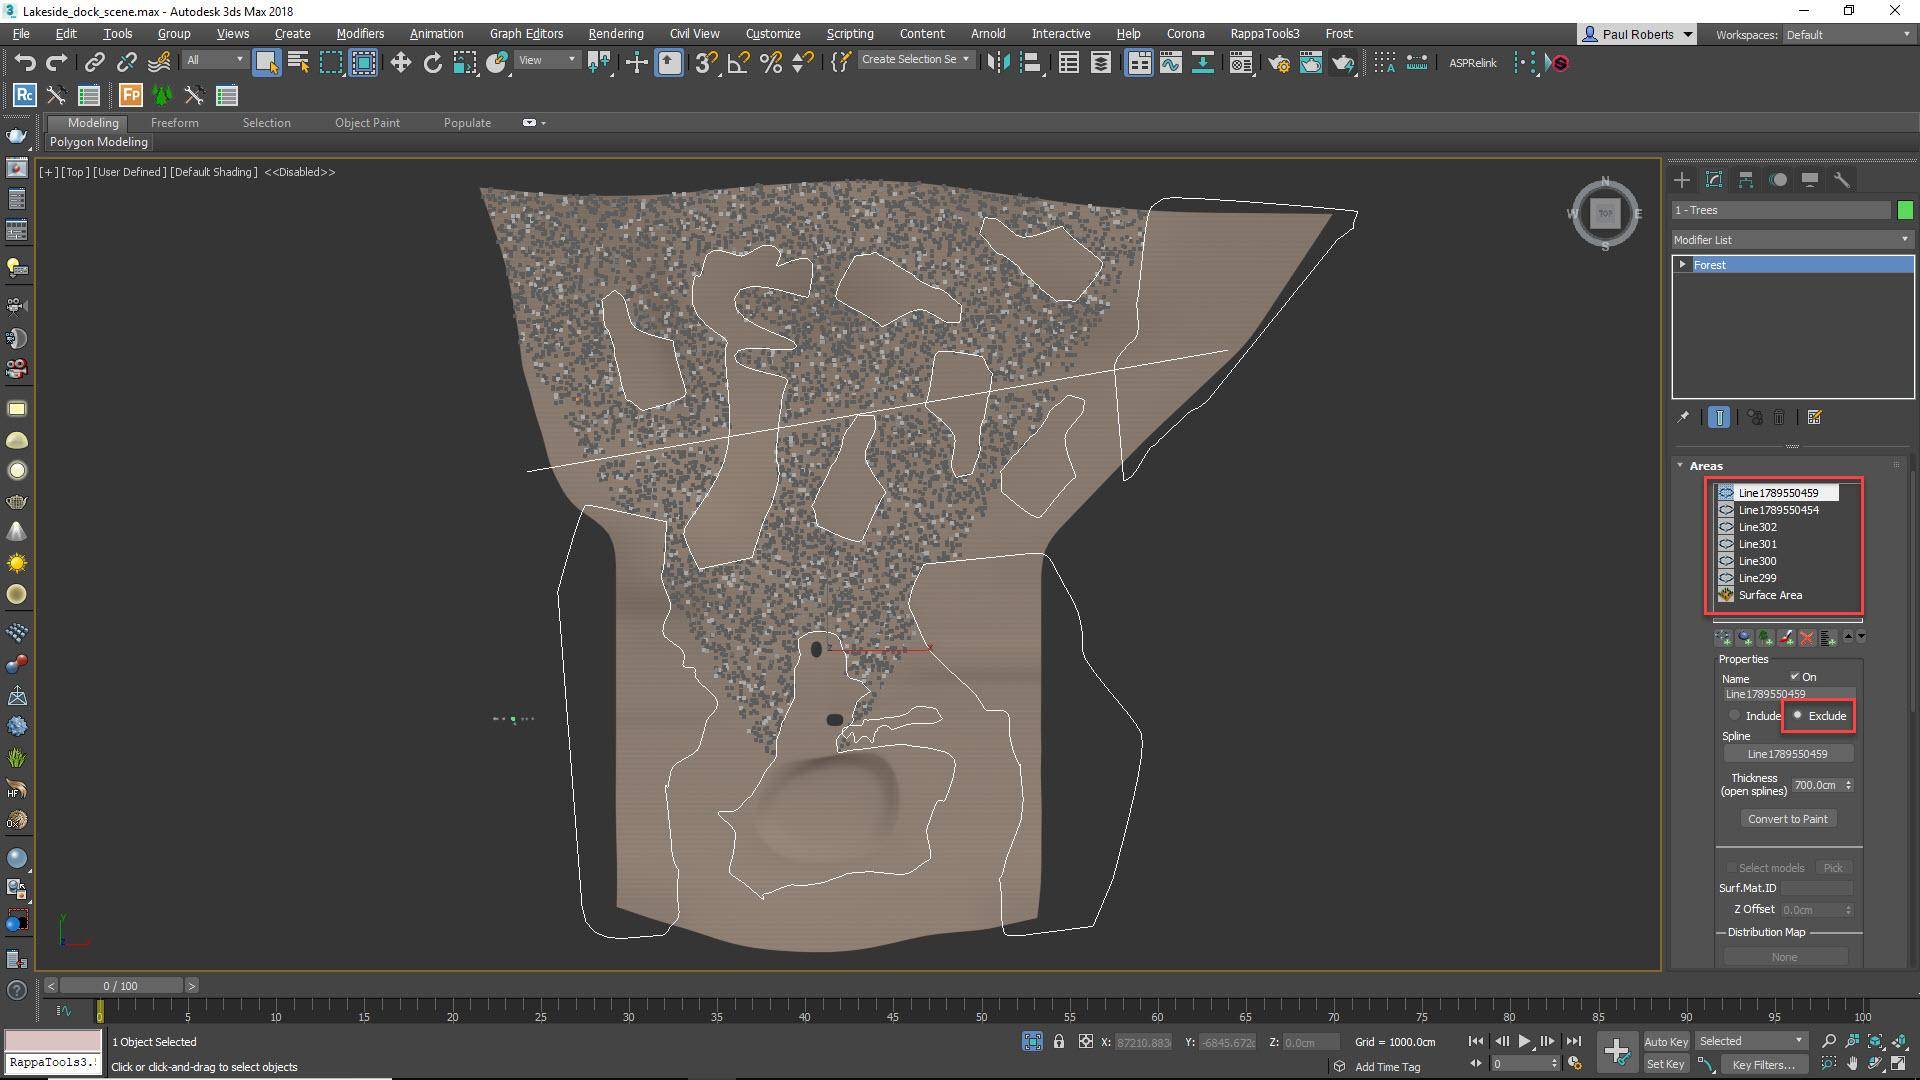Uncheck the On checkbox in Properties
Image resolution: width=1920 pixels, height=1080 pixels.
point(1793,677)
